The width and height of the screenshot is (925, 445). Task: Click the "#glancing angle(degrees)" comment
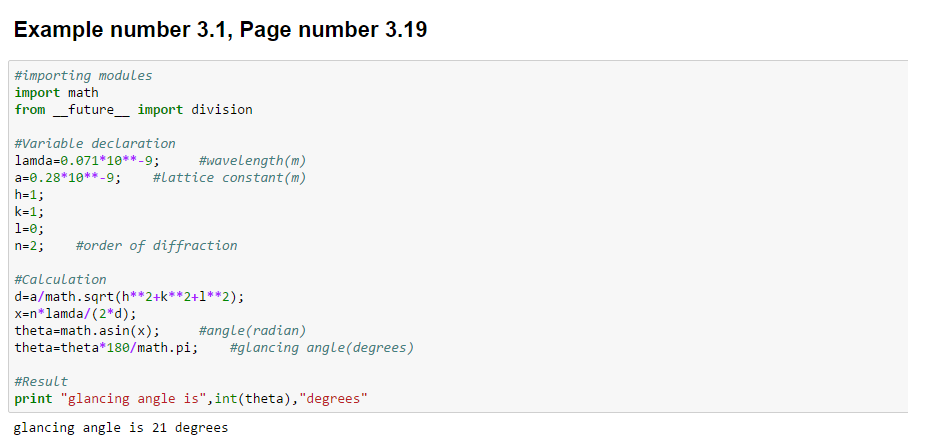(x=321, y=347)
